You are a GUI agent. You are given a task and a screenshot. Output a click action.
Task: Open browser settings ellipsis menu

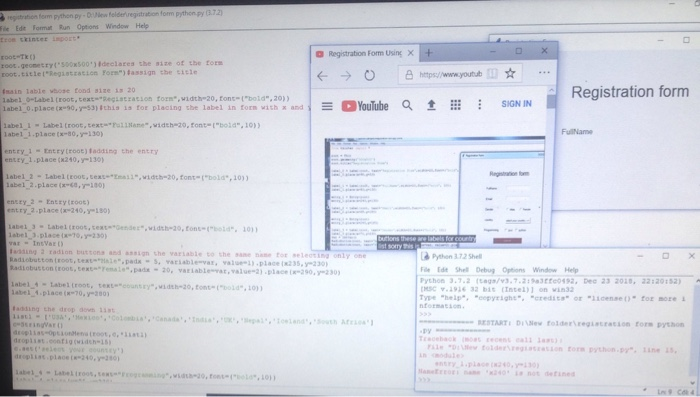(x=544, y=72)
